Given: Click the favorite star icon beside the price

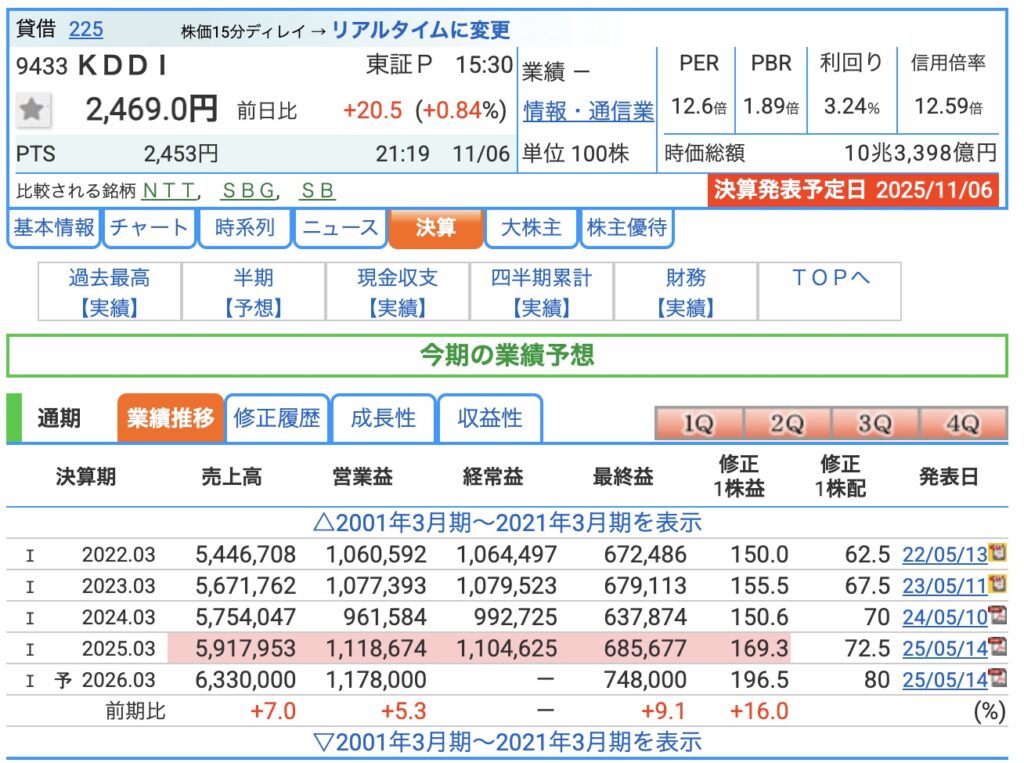Looking at the screenshot, I should (x=33, y=110).
